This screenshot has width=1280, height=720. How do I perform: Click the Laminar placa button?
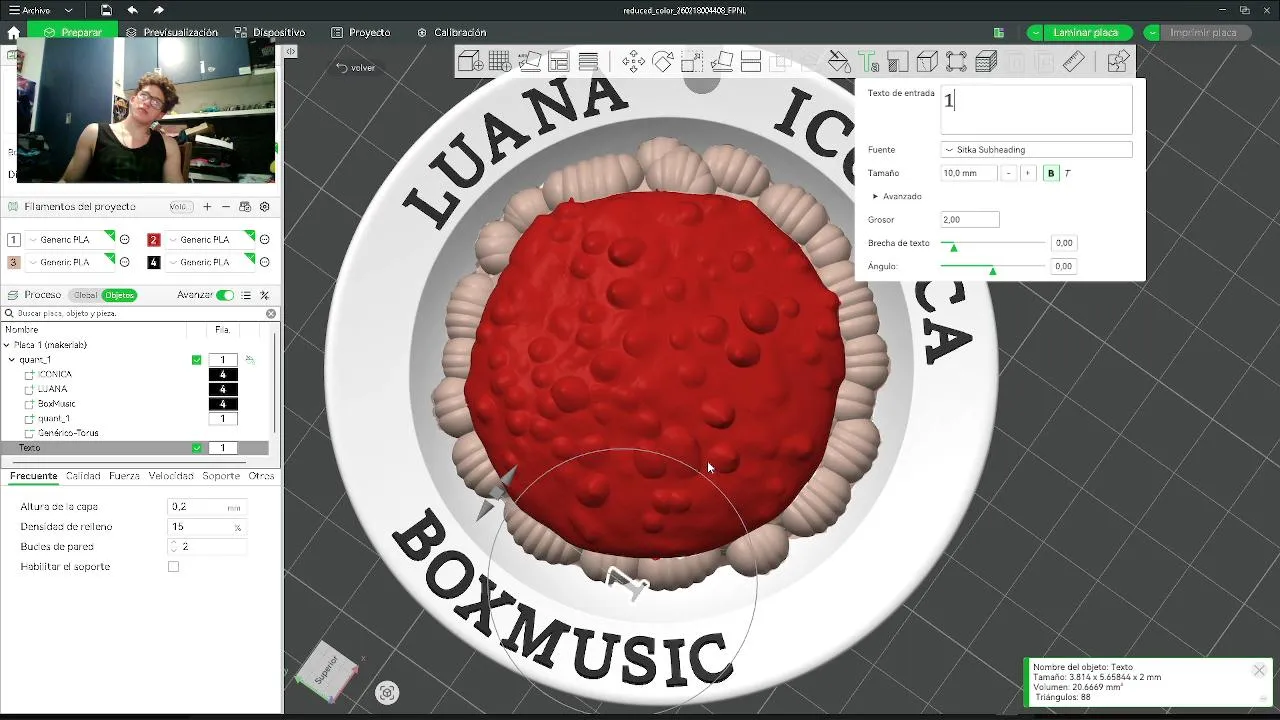tap(1086, 33)
